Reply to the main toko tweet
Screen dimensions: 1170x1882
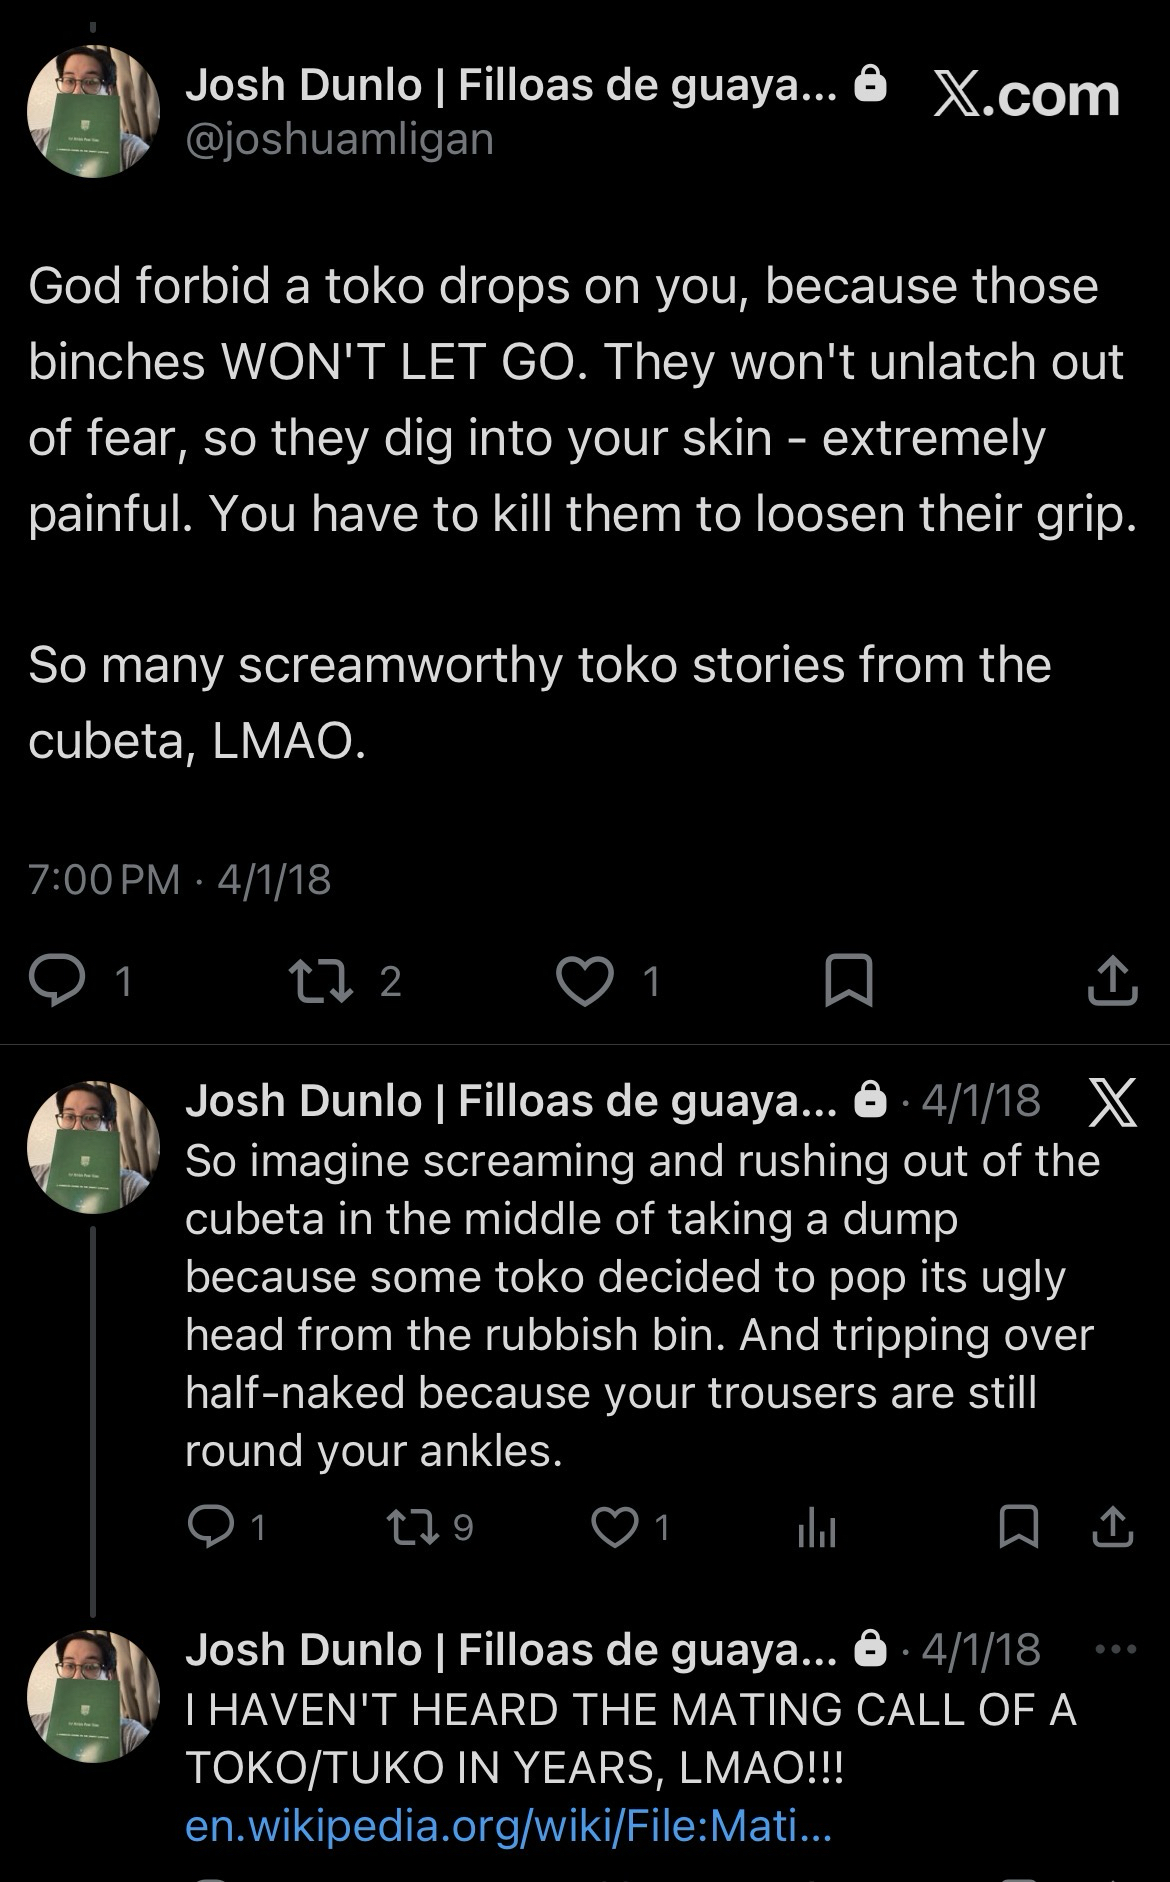click(x=58, y=981)
